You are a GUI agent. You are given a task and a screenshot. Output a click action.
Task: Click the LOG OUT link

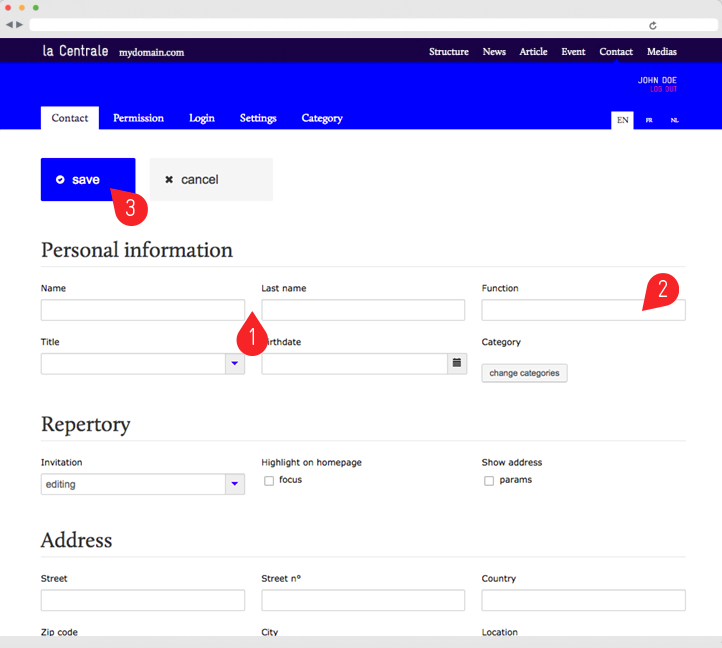663,89
